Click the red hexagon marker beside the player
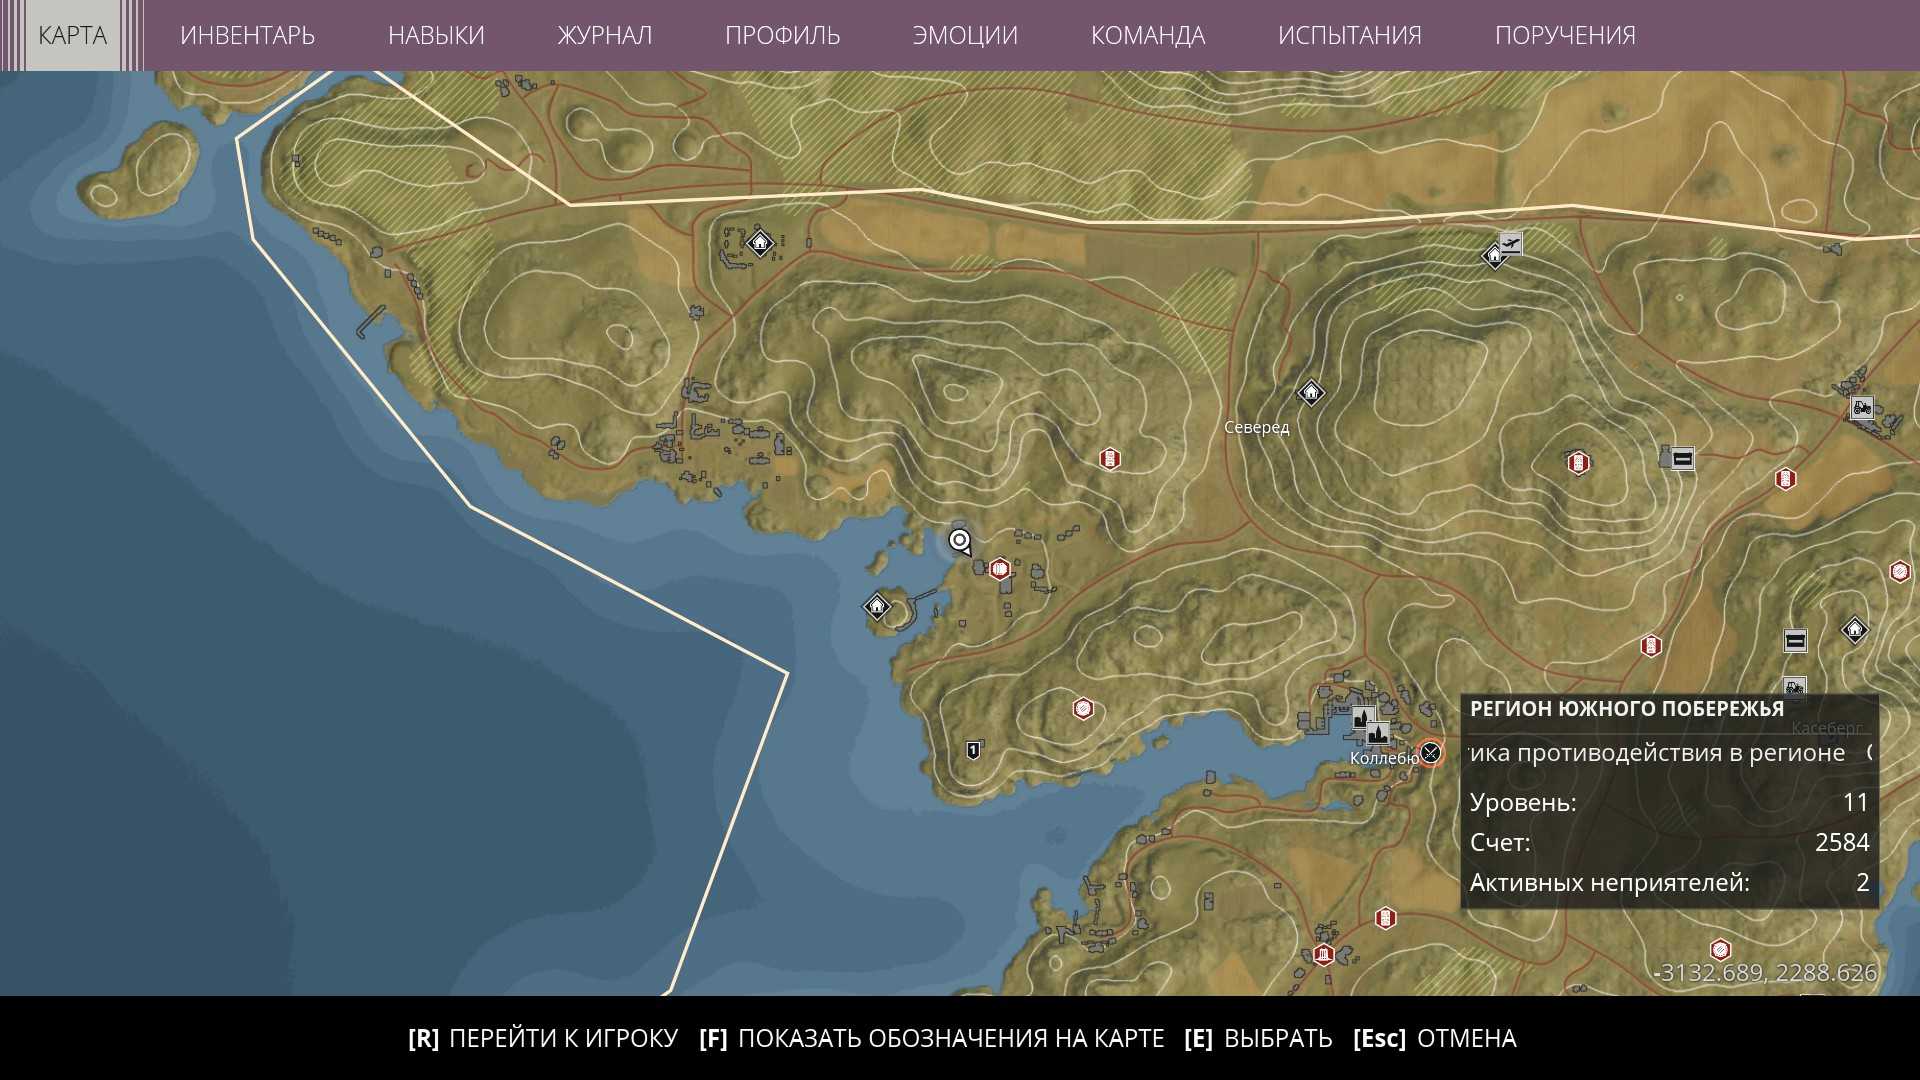The image size is (1920, 1080). [x=999, y=570]
